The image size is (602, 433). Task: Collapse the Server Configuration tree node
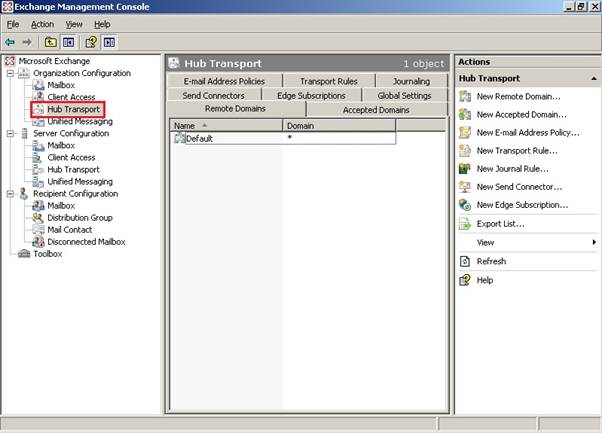click(10, 134)
